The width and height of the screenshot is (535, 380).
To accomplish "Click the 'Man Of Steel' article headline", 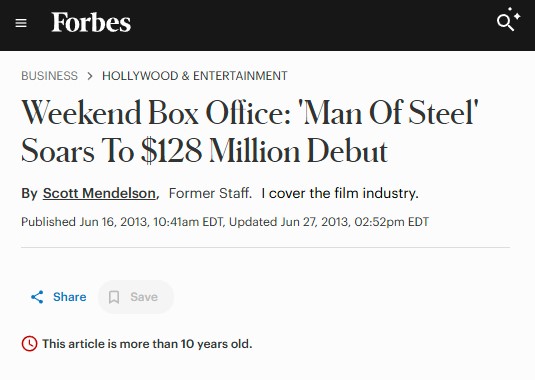I will tap(250, 131).
